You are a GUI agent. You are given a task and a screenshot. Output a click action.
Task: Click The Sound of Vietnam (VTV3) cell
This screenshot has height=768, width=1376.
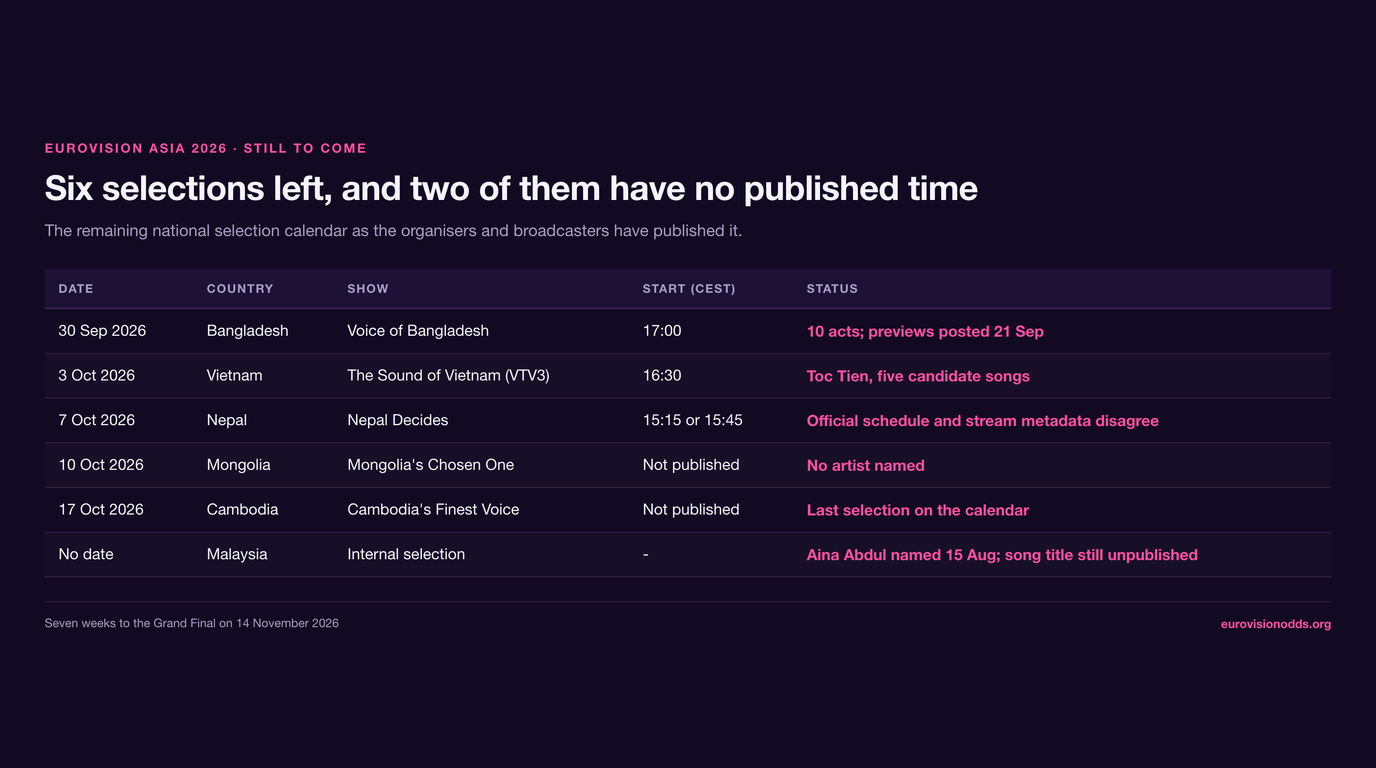(448, 376)
